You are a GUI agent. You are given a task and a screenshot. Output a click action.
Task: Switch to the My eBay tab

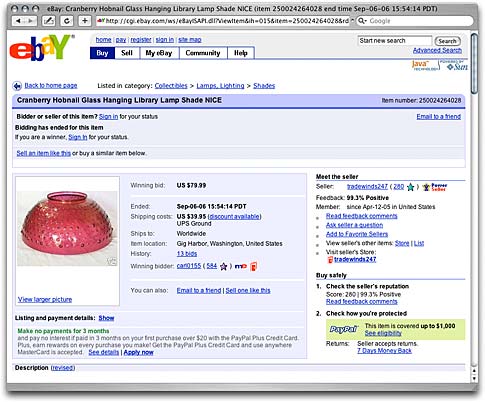click(159, 53)
